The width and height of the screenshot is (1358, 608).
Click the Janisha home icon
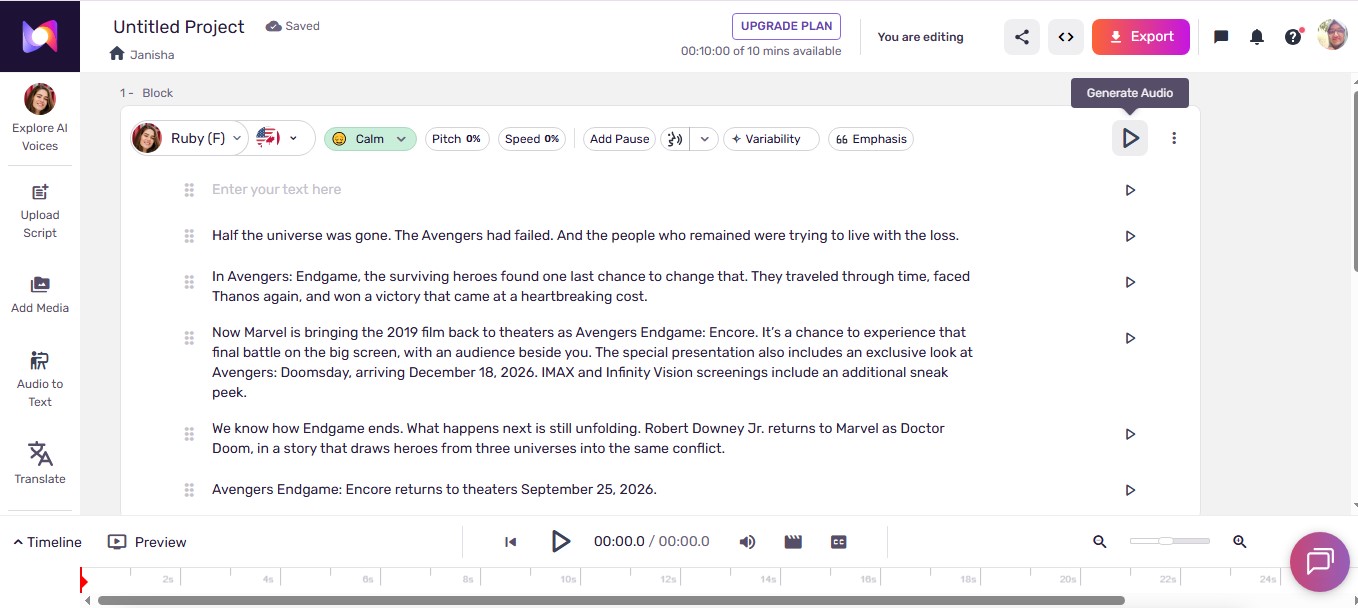117,54
